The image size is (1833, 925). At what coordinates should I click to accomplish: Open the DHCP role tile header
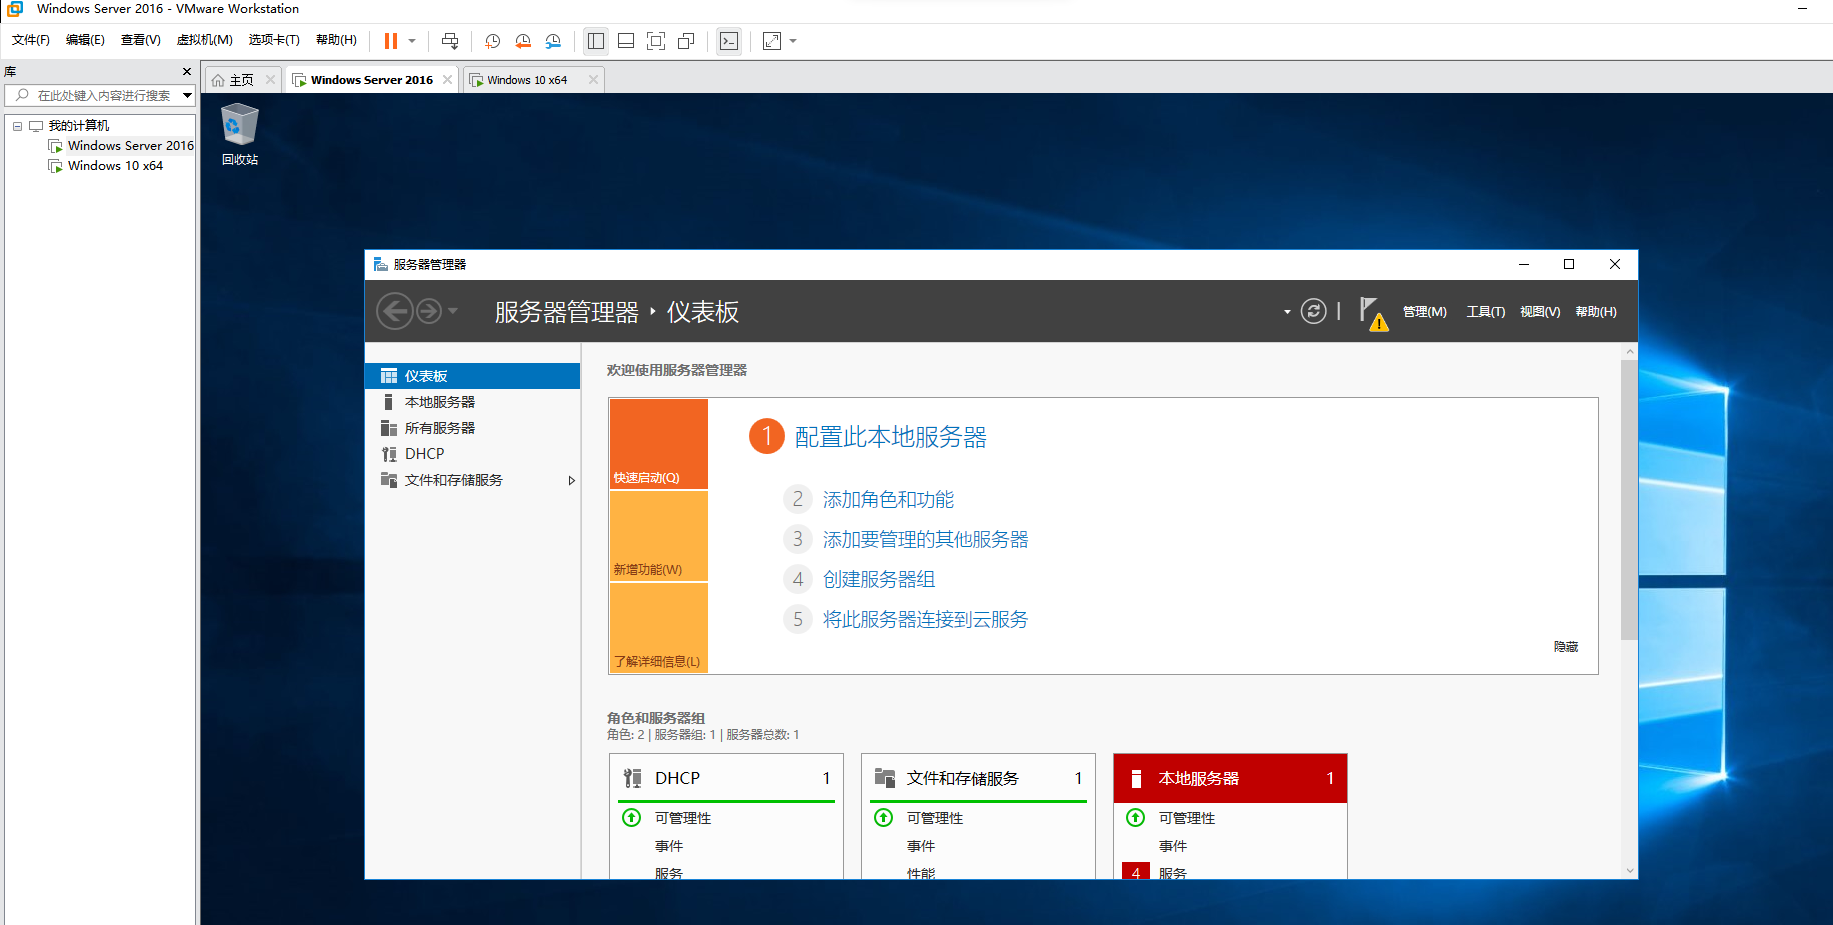[x=726, y=778]
